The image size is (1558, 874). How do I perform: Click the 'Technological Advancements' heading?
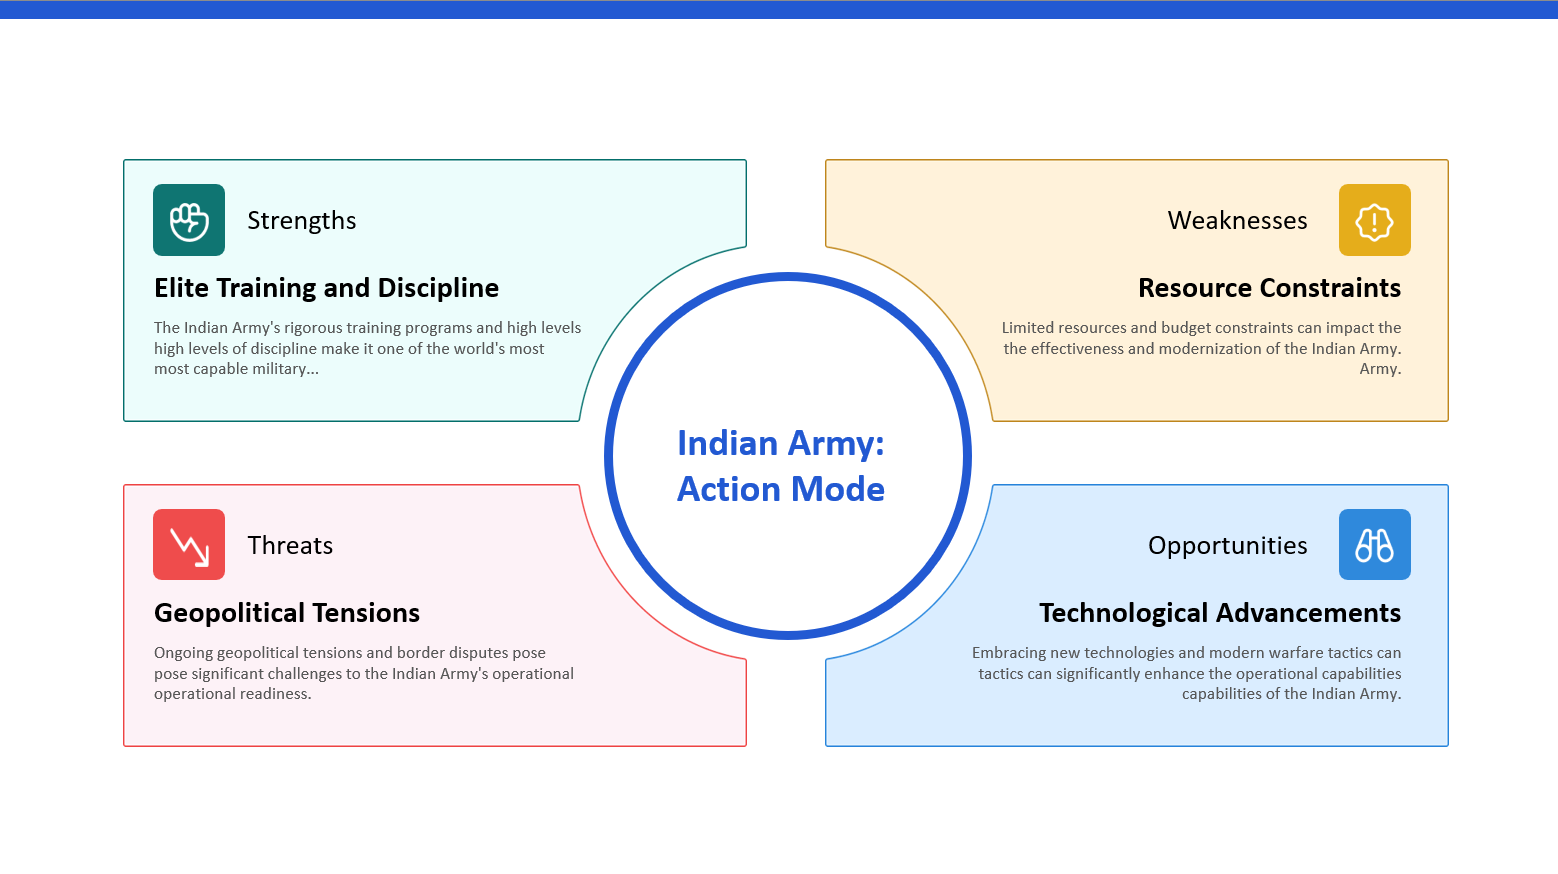(x=1220, y=613)
